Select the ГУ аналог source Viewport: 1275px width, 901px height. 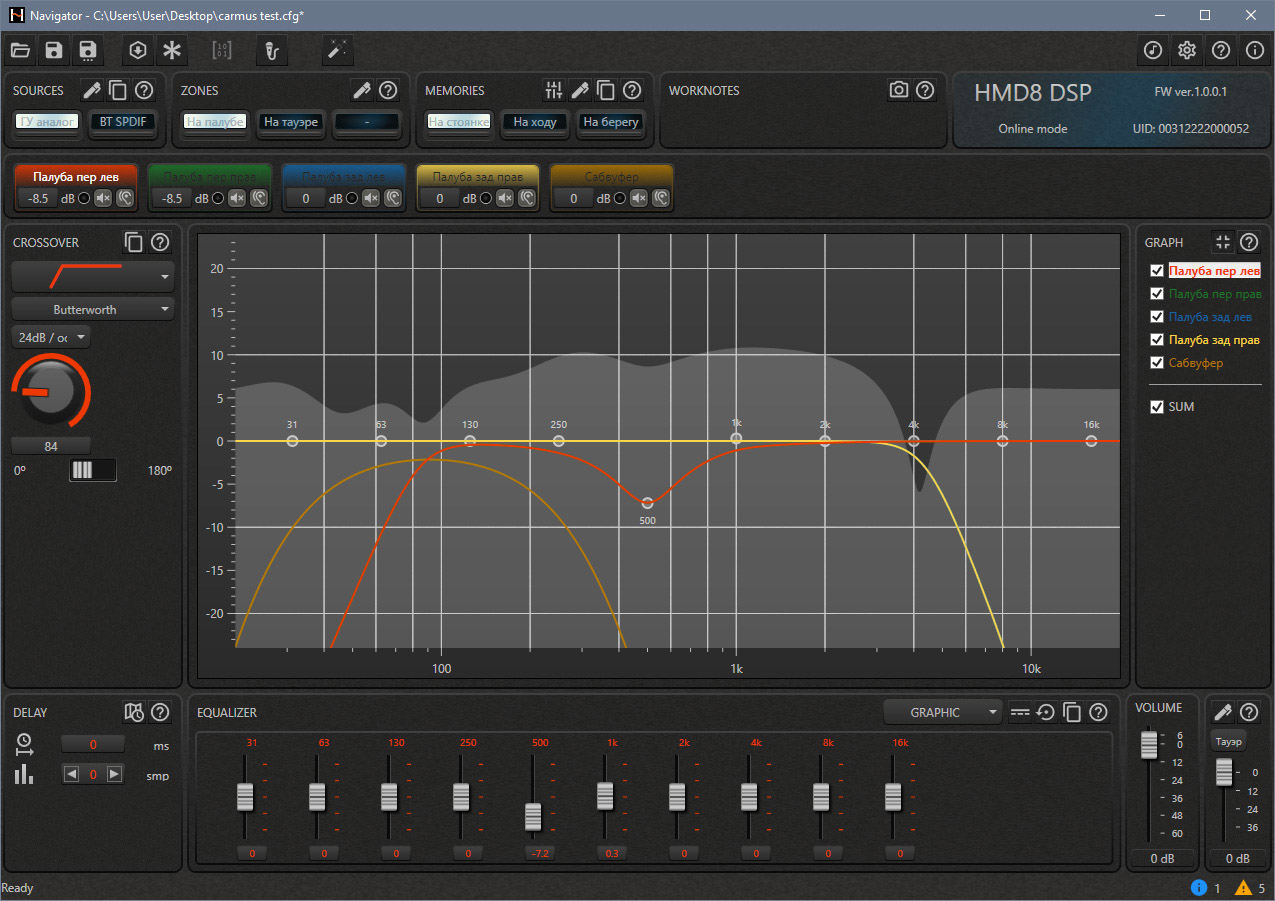(x=48, y=122)
